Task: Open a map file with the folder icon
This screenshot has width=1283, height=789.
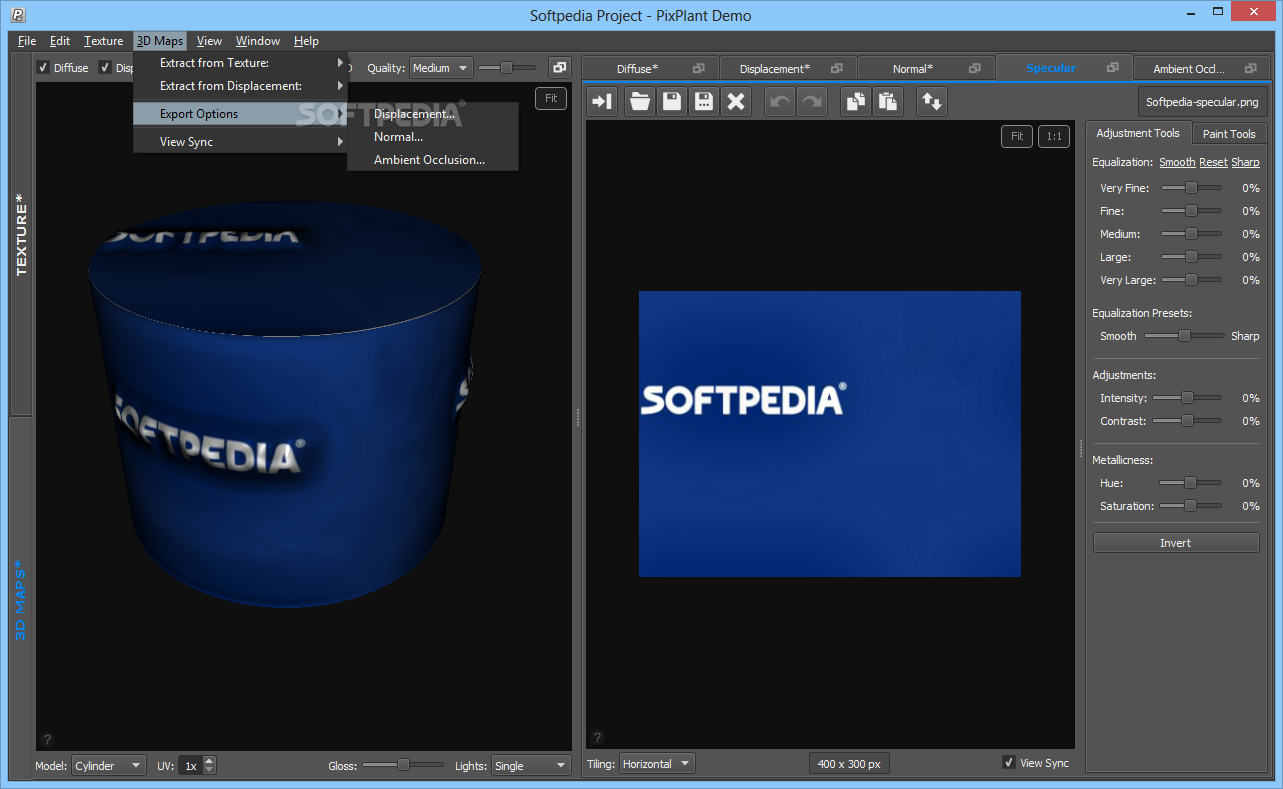Action: click(x=640, y=101)
